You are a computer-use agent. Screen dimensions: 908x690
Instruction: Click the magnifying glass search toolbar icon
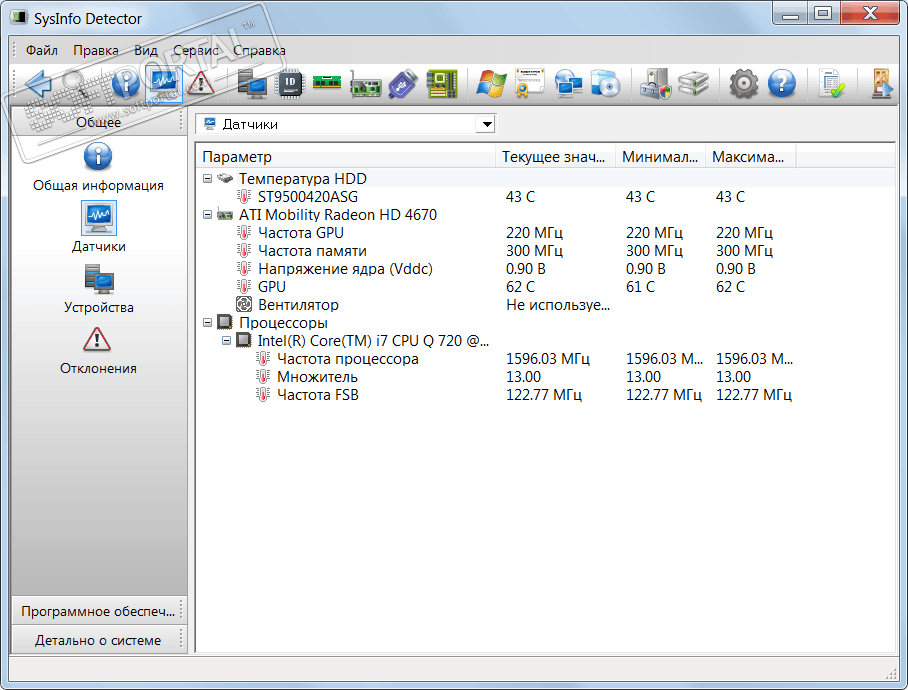click(76, 85)
